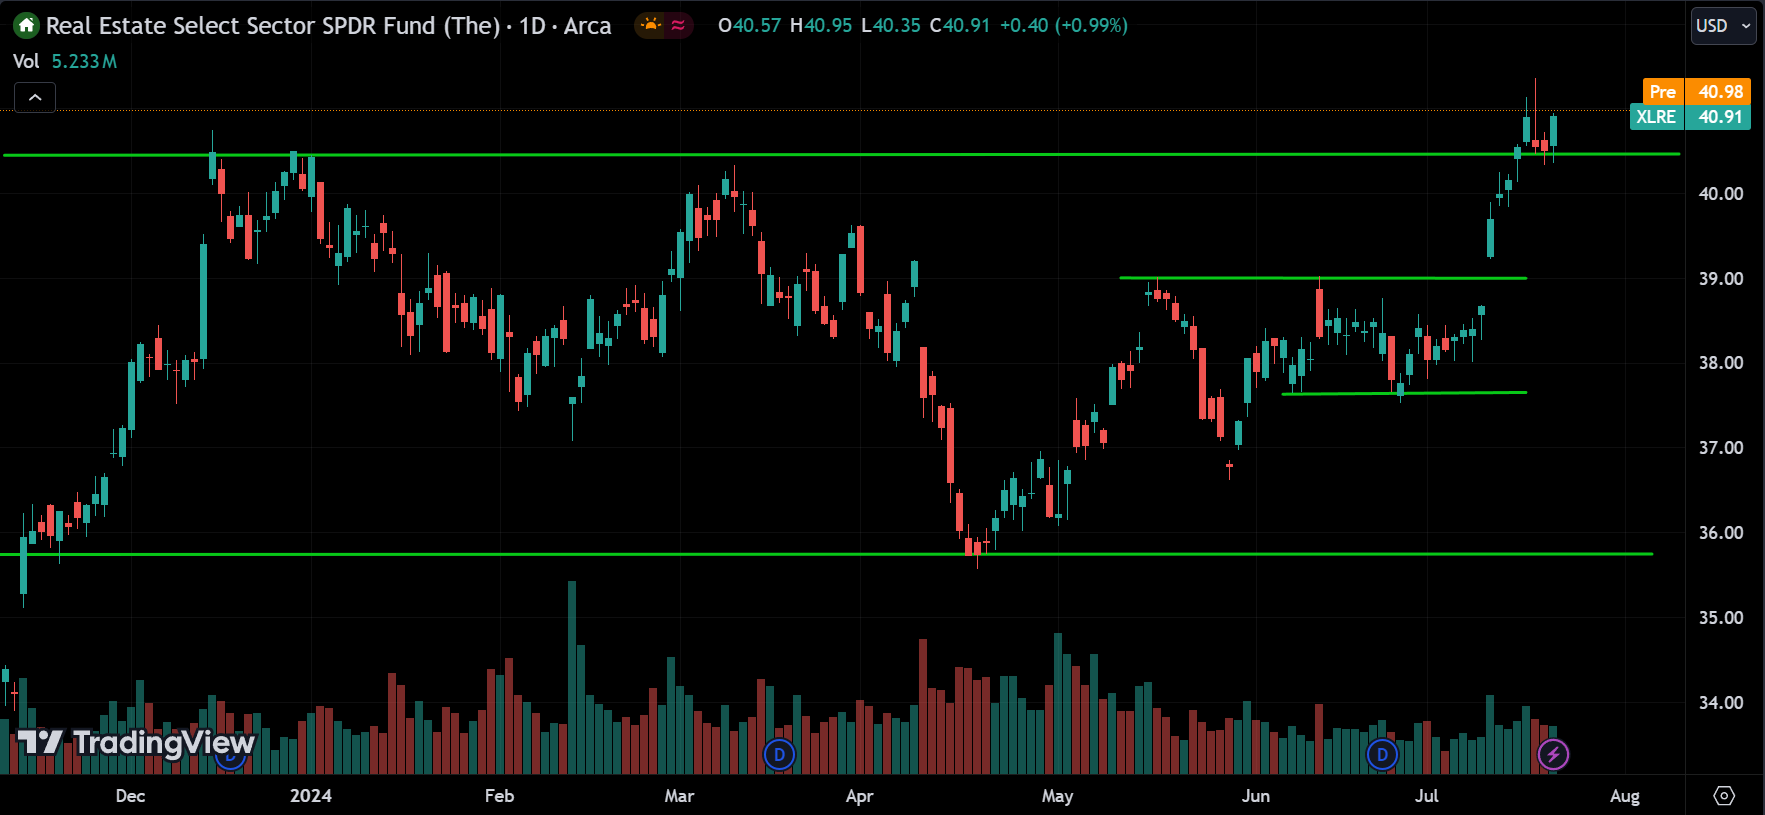Click the XLRE price label tag
Screen dimensions: 1765x815
tap(1691, 117)
